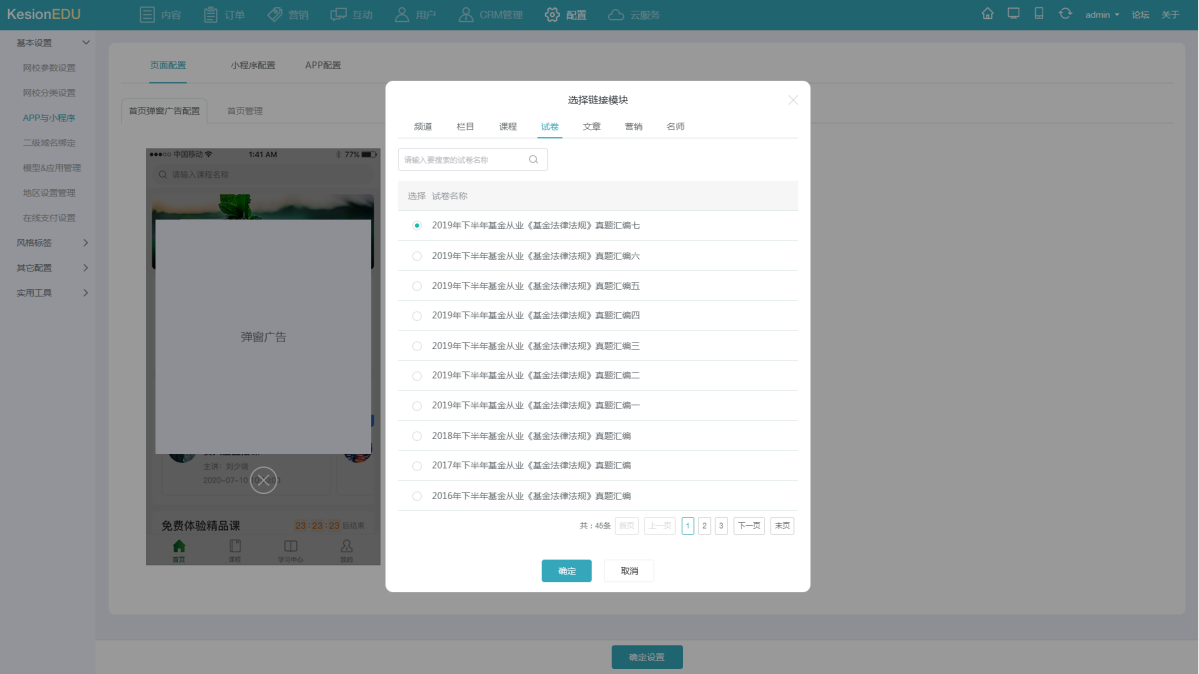Screen dimensions: 1199x674
Task: Switch to the 课程 tab in dialog
Action: (508, 127)
